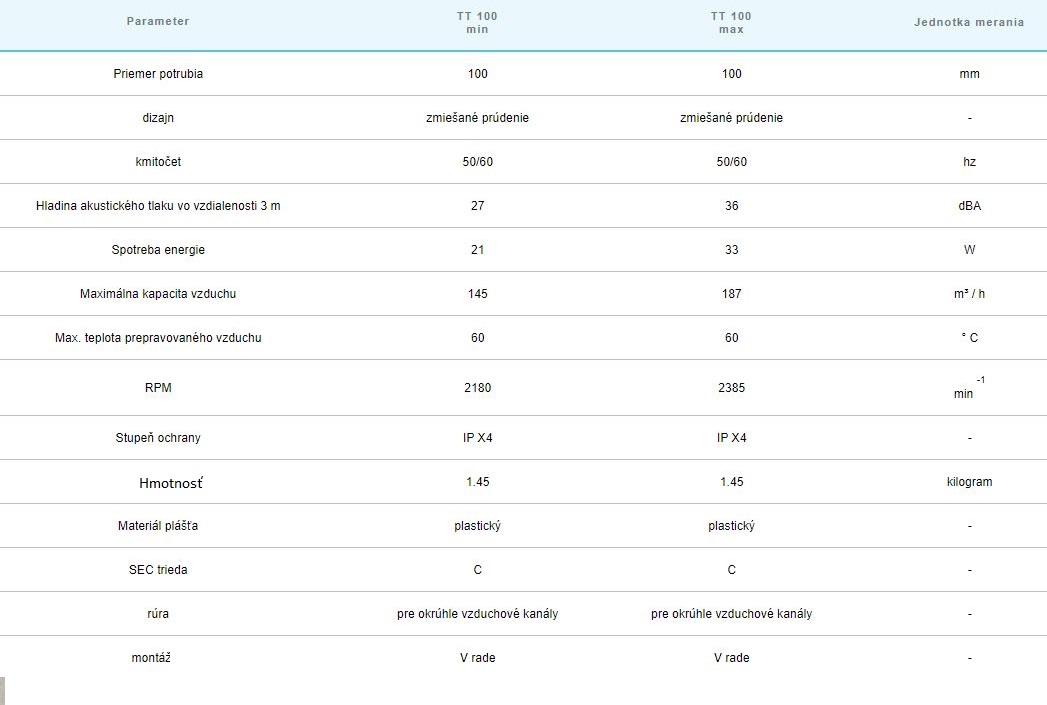The image size is (1047, 705).
Task: Select the 'Priemer potrubia' row label
Action: pyautogui.click(x=158, y=74)
